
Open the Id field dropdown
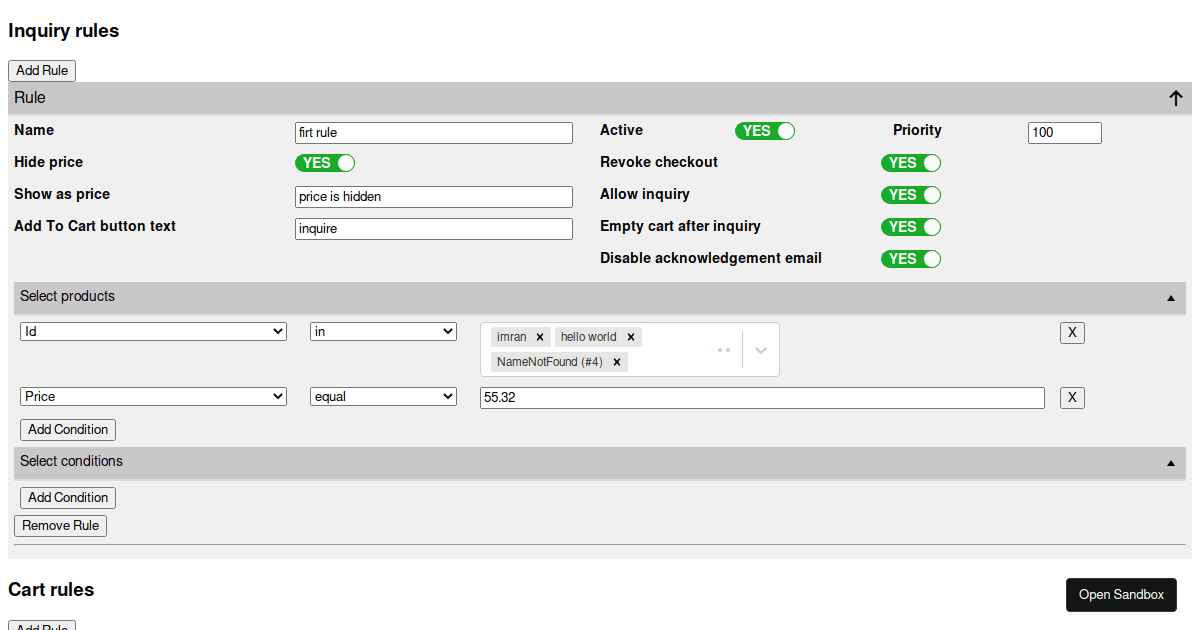pos(153,332)
